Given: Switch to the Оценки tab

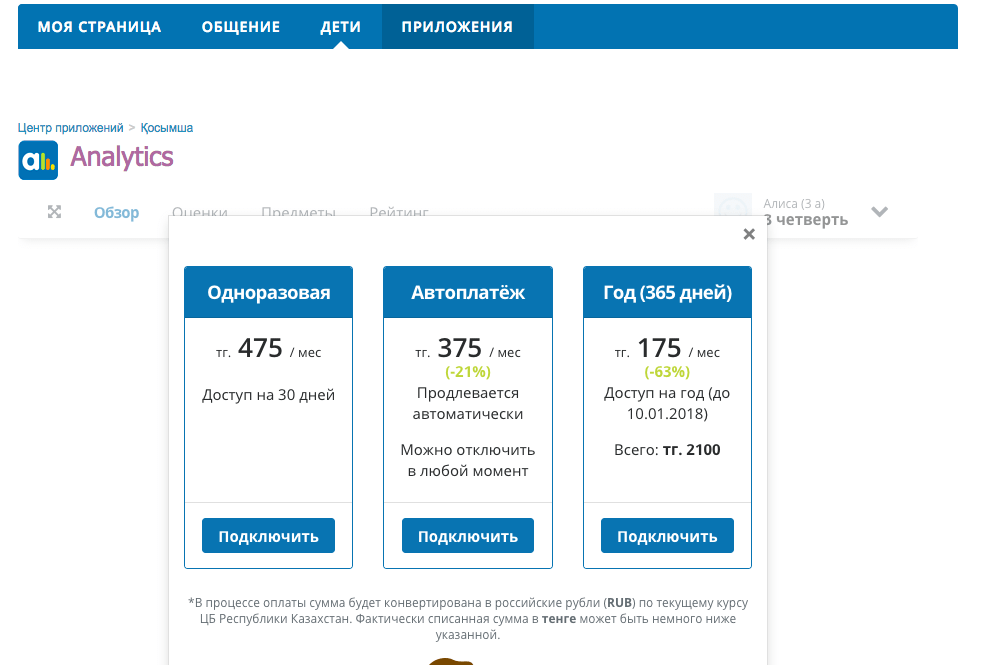Looking at the screenshot, I should [x=200, y=212].
